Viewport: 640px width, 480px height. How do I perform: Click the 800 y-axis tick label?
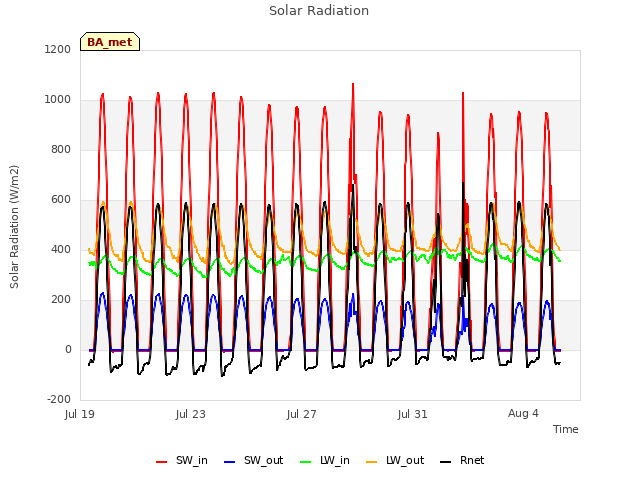coord(61,149)
